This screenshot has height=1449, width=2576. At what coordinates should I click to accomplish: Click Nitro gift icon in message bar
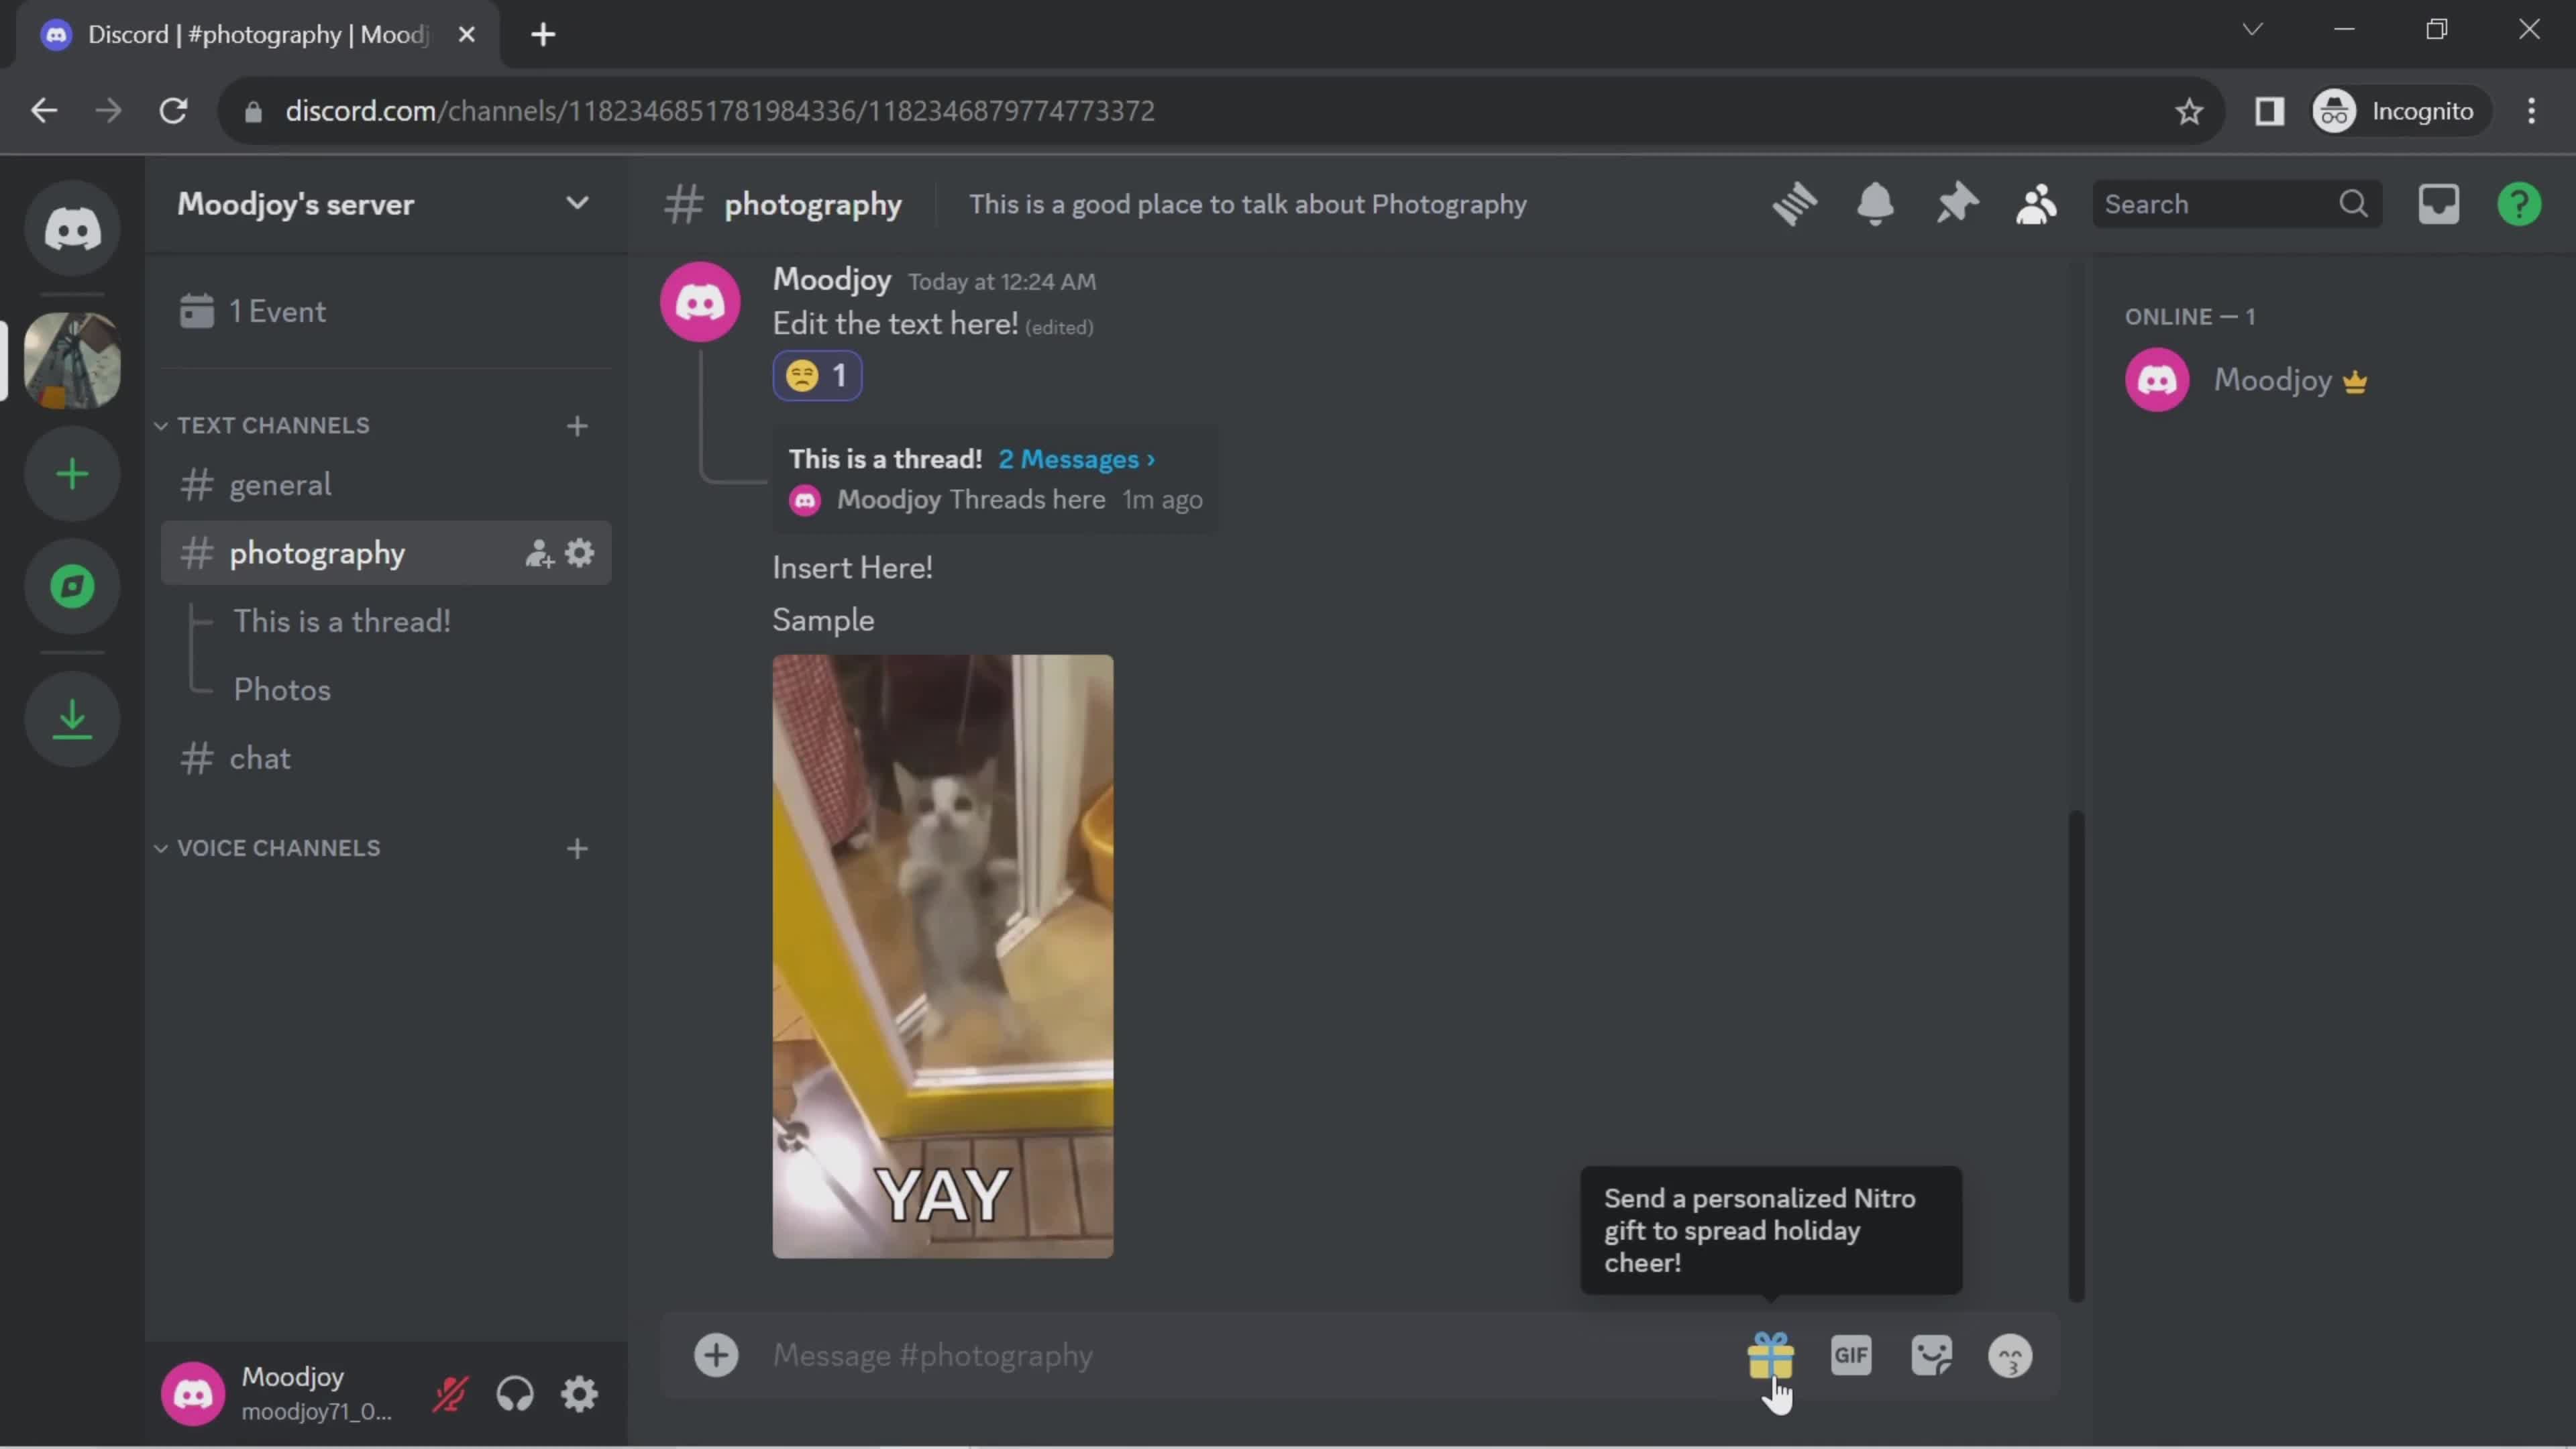[x=1770, y=1356]
